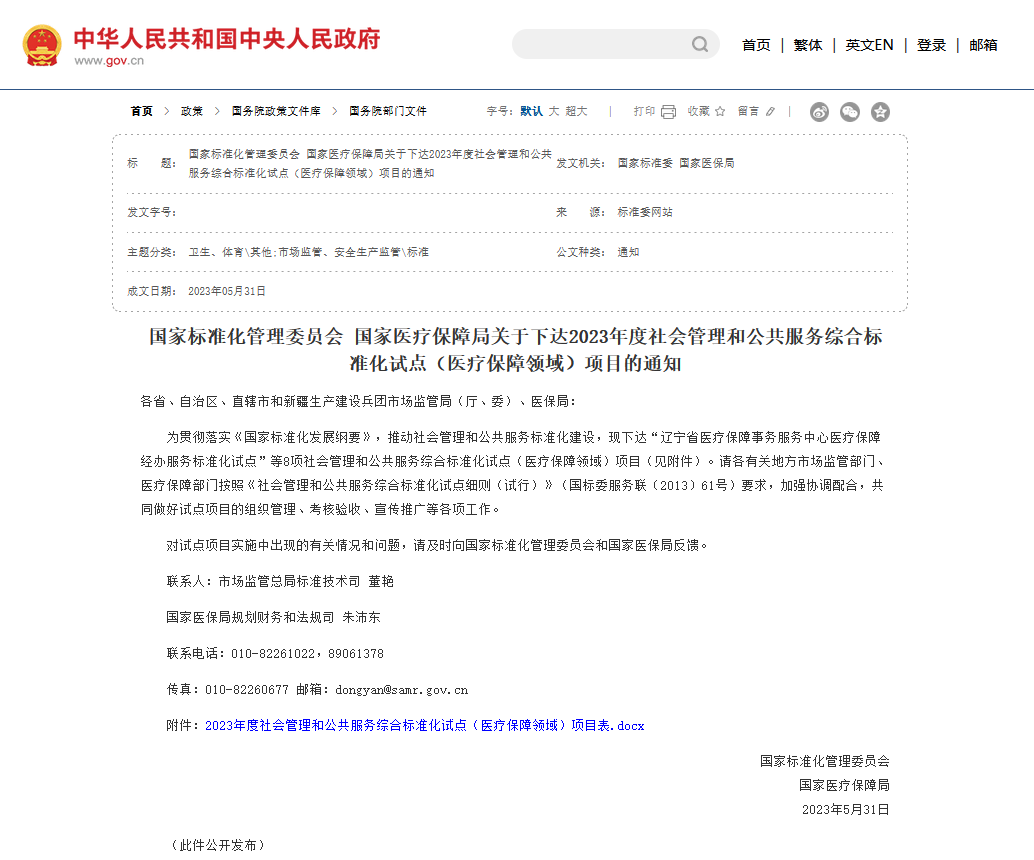This screenshot has width=1034, height=860.
Task: Click the www.gov.cn address text
Action: coord(109,61)
